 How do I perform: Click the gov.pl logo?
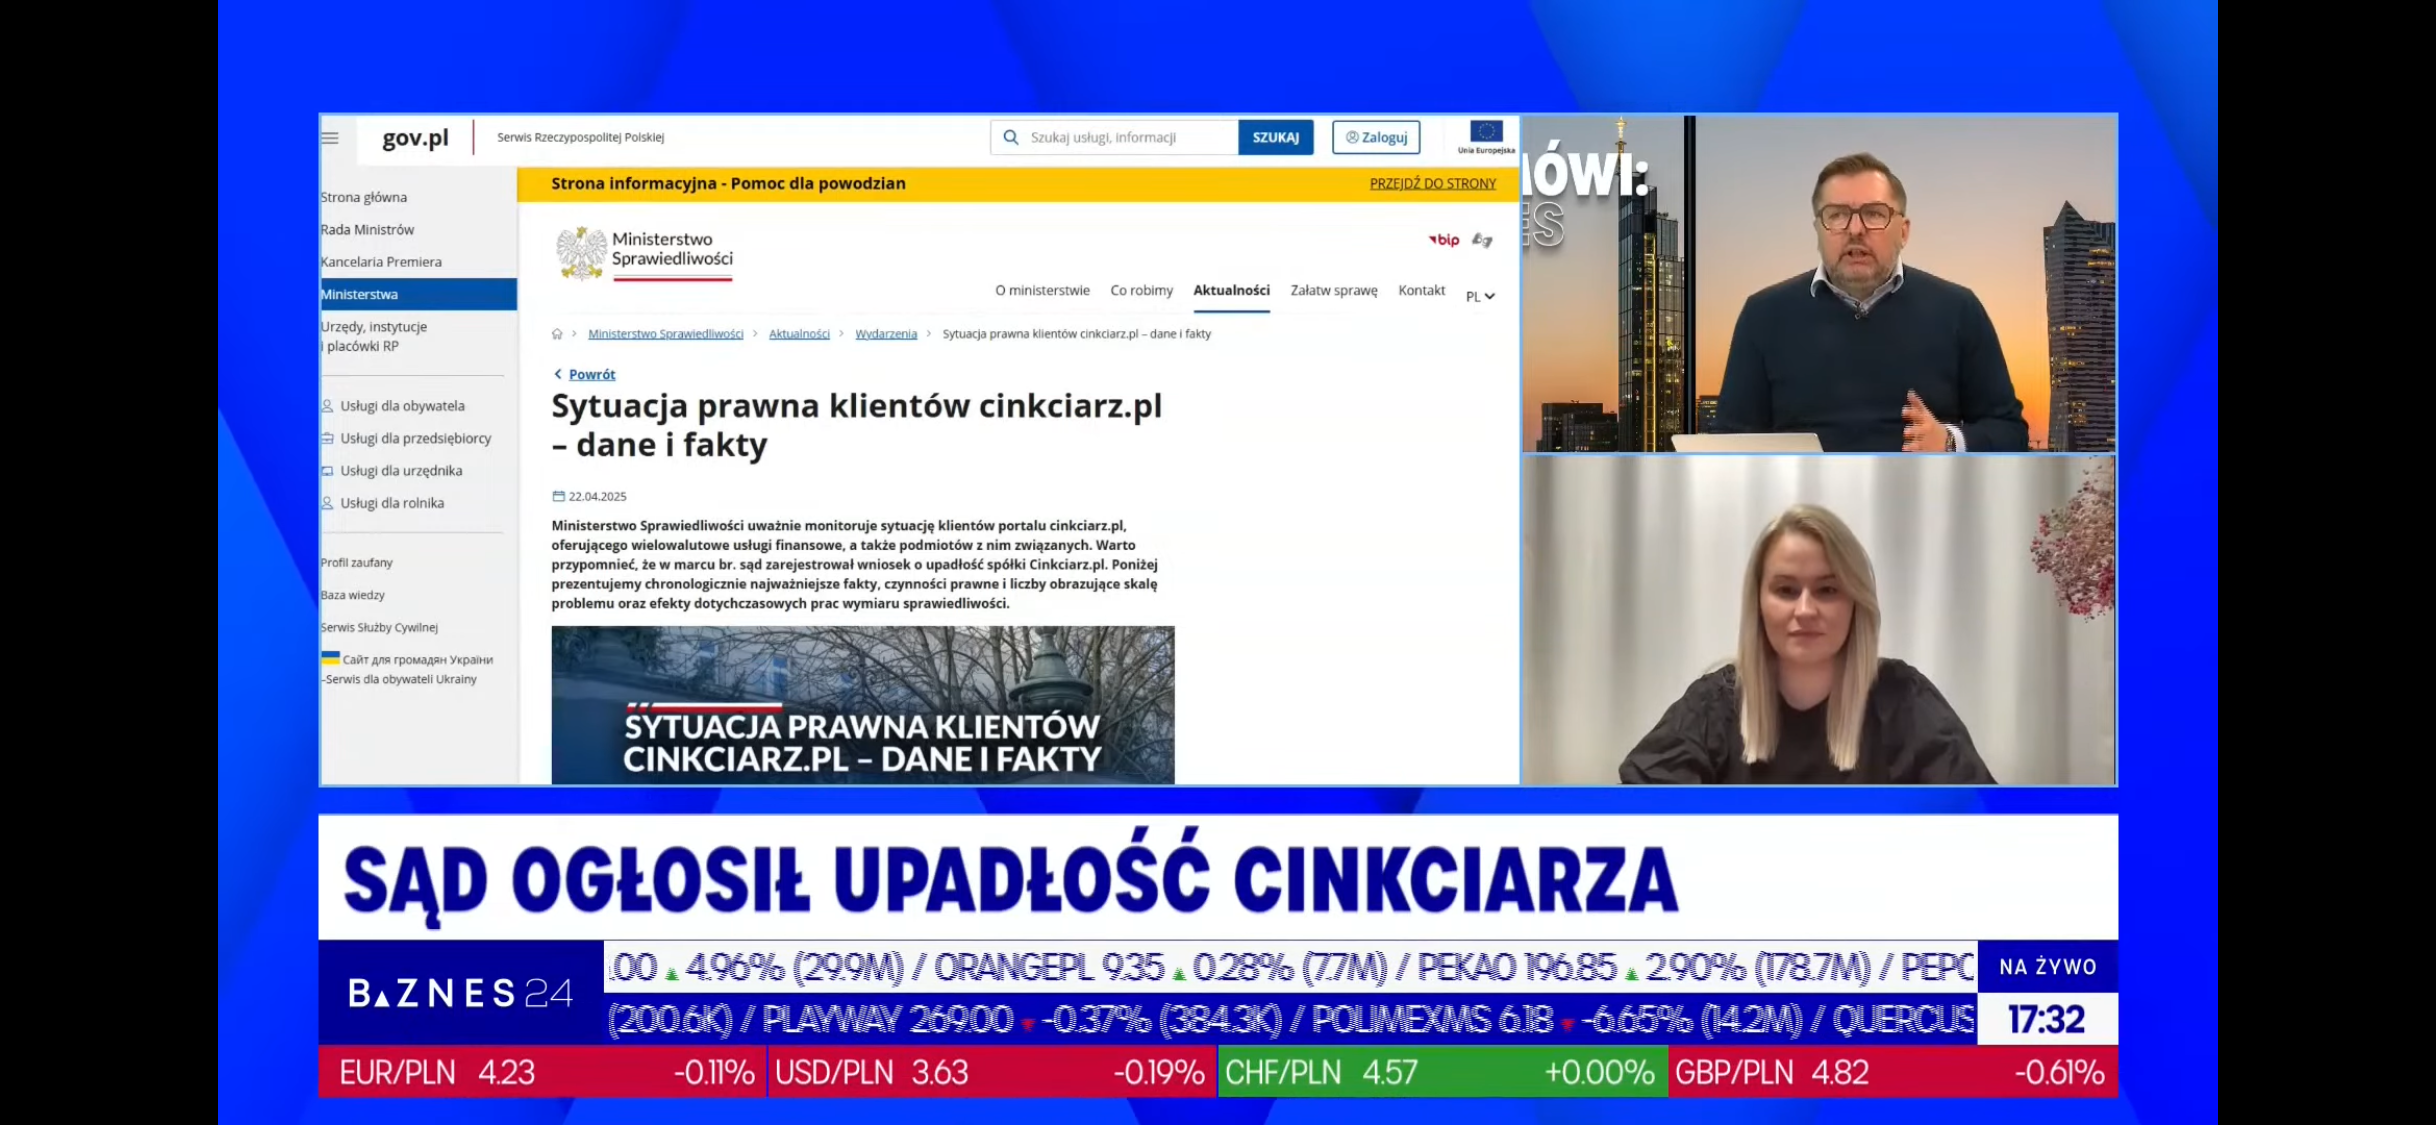point(415,138)
